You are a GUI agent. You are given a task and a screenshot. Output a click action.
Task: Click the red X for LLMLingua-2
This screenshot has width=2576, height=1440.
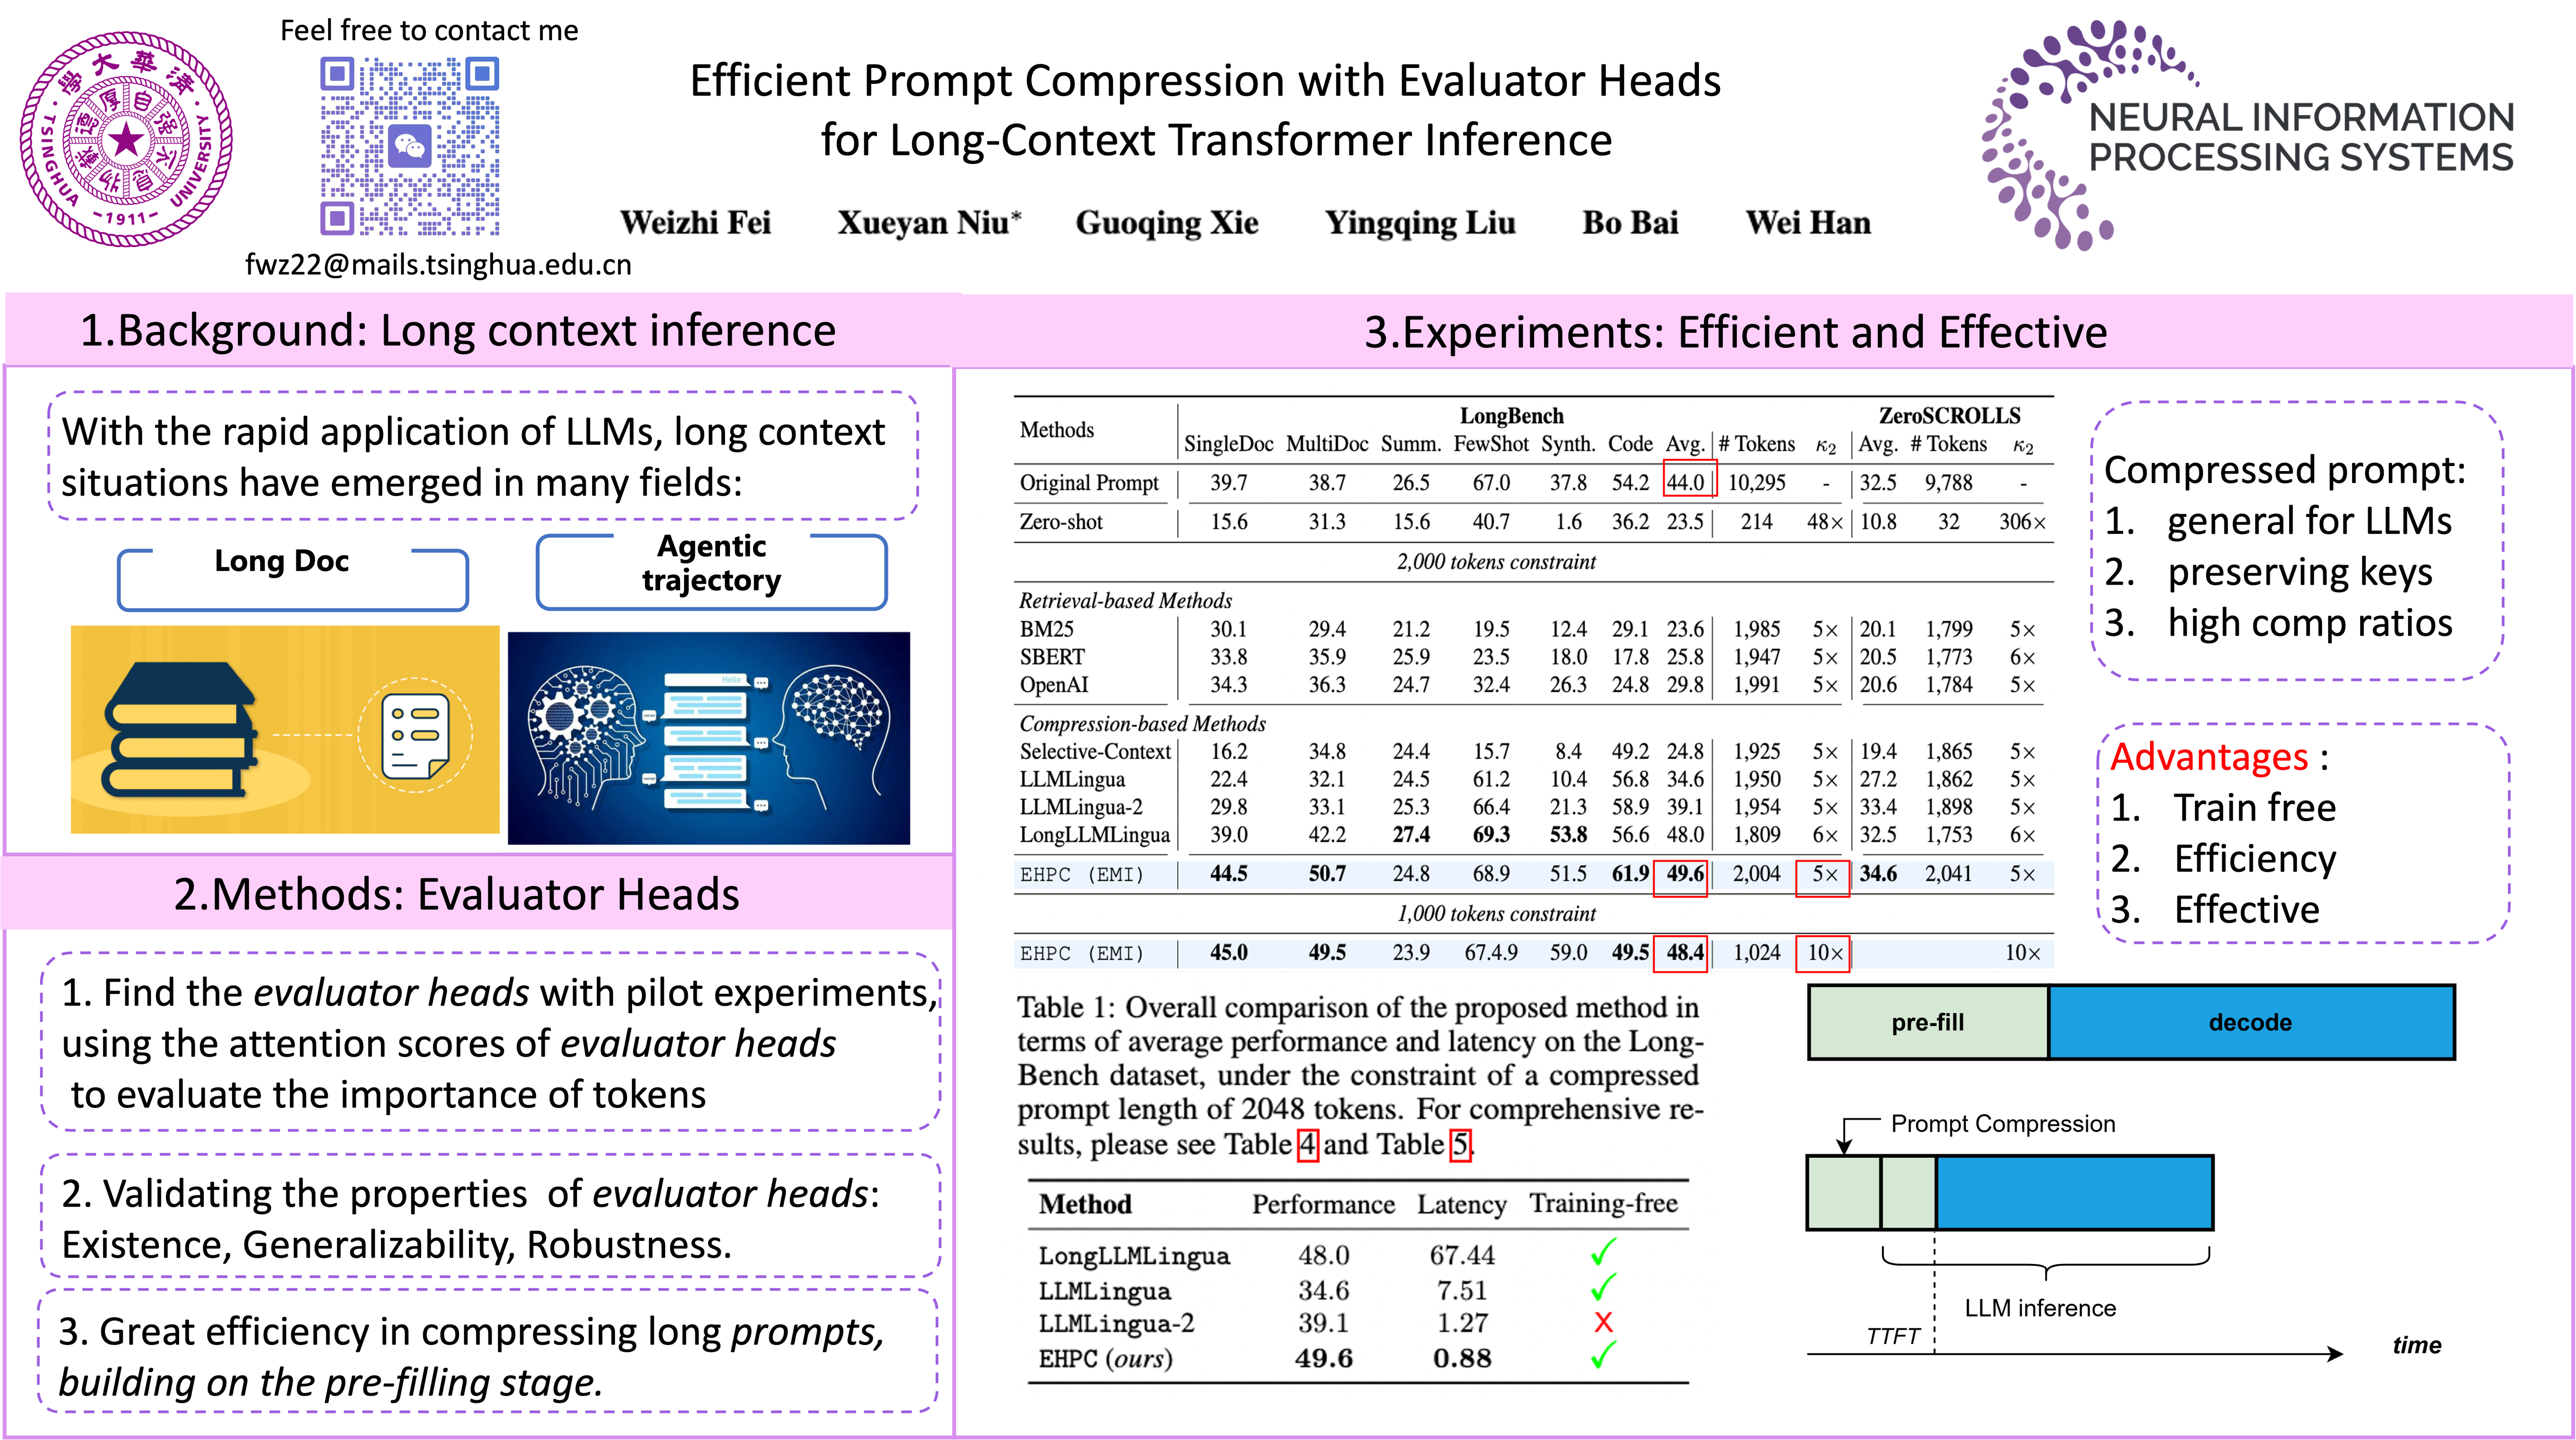click(1603, 1322)
